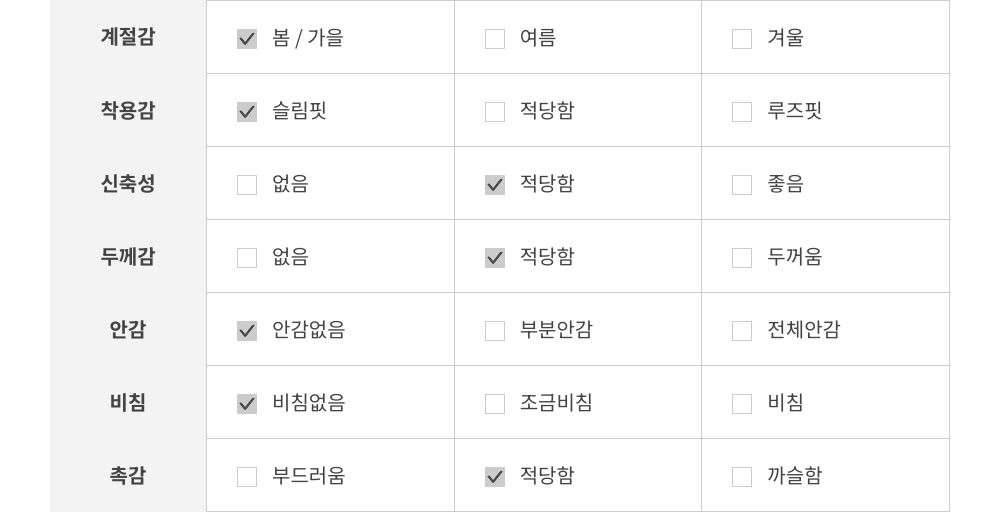Check the 루즈핏 checkbox
The image size is (1000, 512).
[x=742, y=112]
